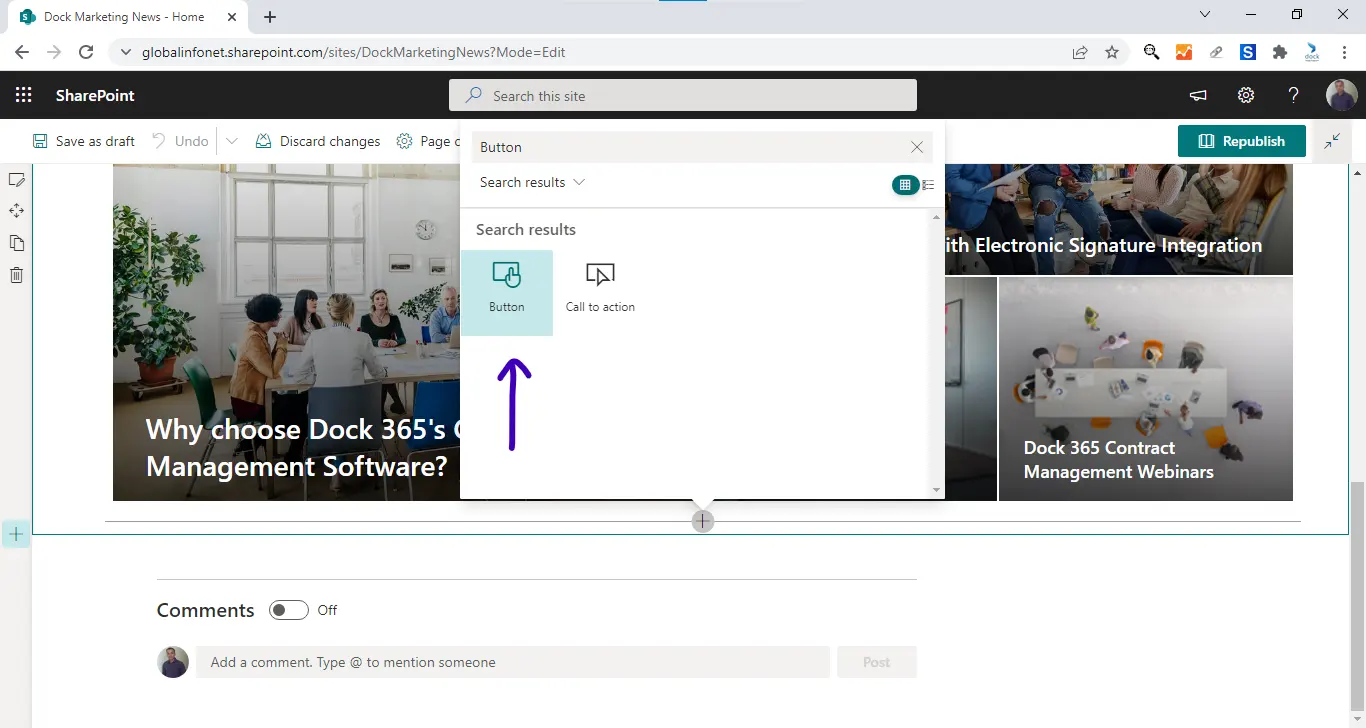Republish the page
The height and width of the screenshot is (728, 1366).
pos(1242,141)
